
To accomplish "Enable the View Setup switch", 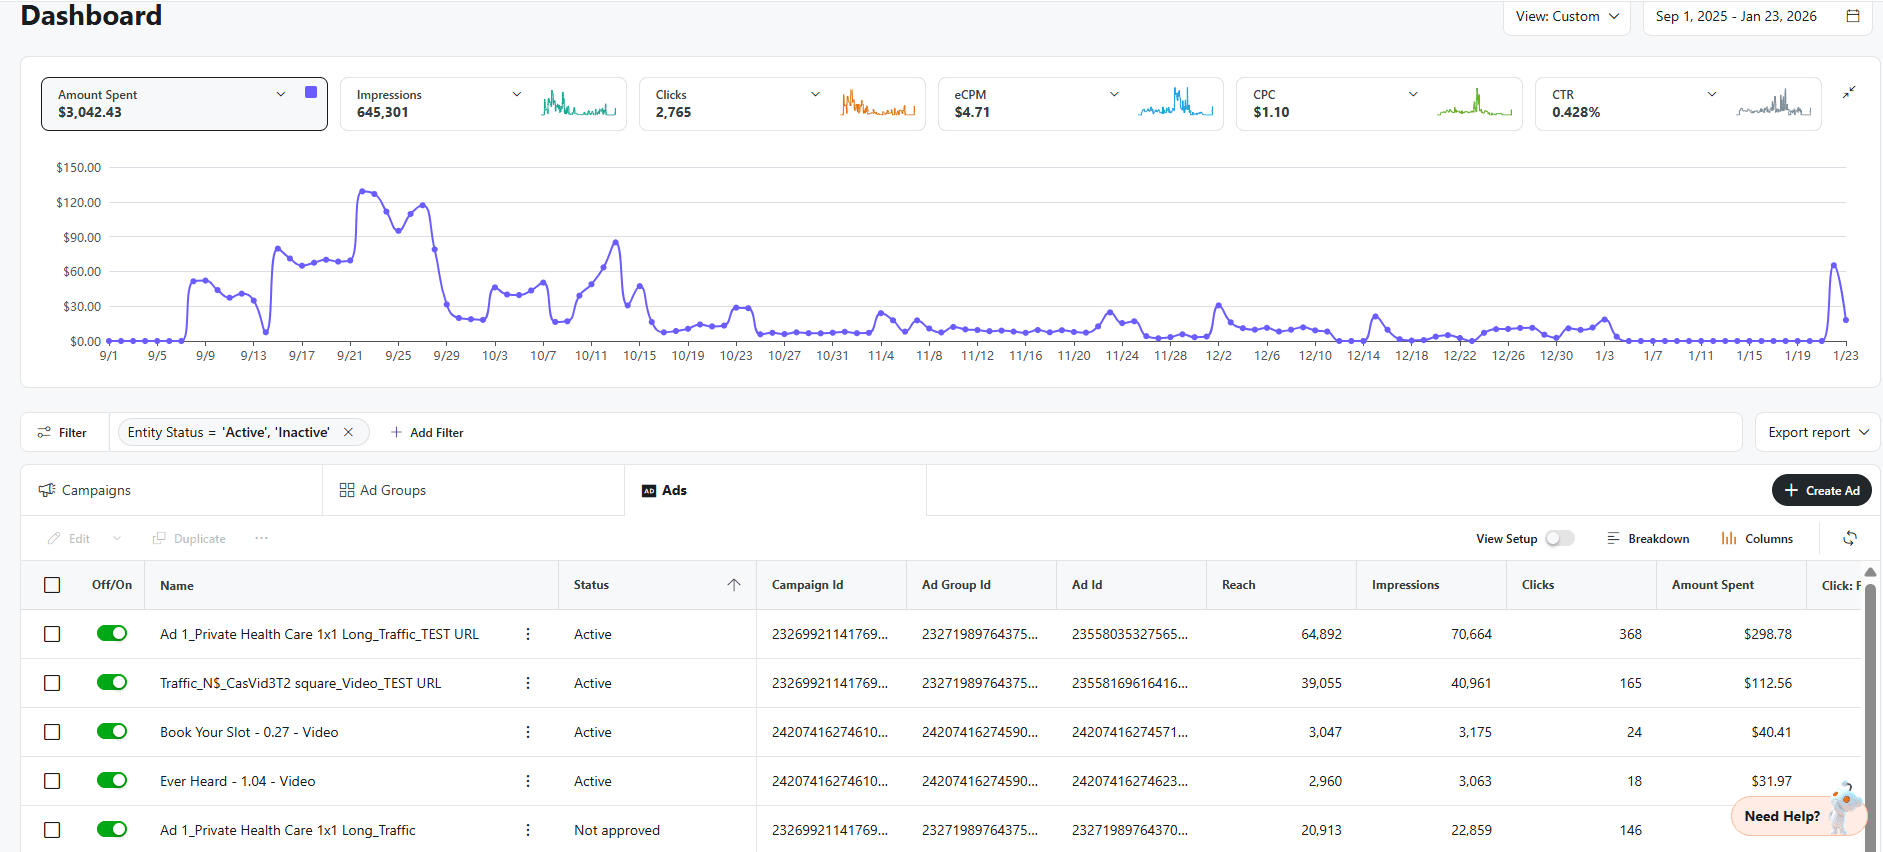I will click(x=1559, y=538).
